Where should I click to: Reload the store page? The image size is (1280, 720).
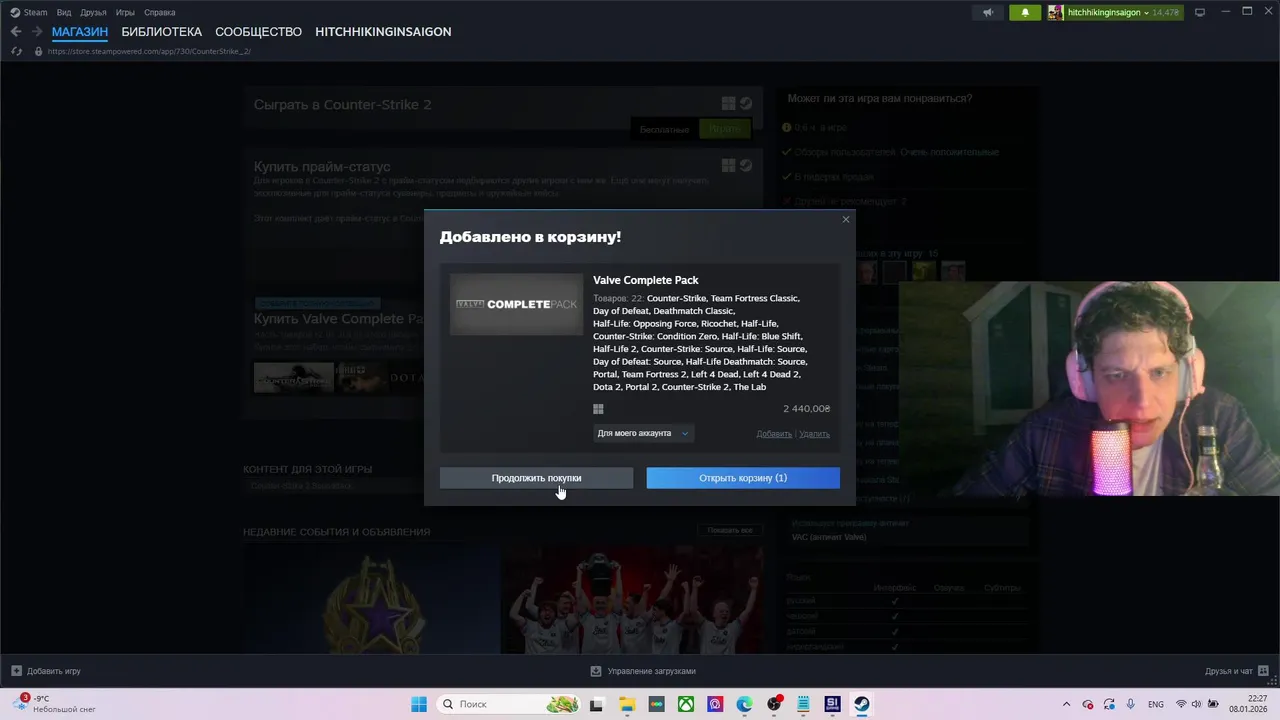[16, 51]
